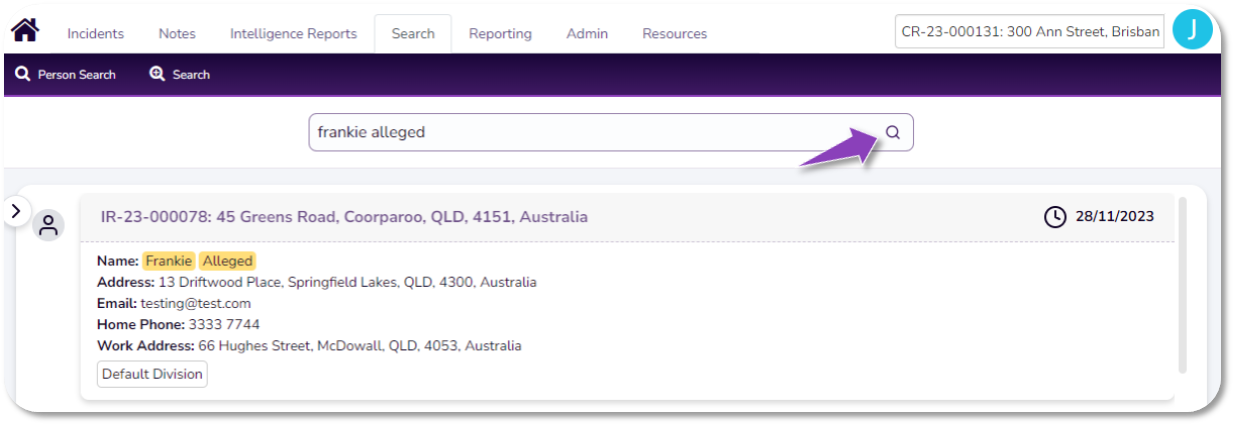Viewport: 1234px width, 425px height.
Task: Click the magnifier icon in the search box
Action: [x=893, y=132]
